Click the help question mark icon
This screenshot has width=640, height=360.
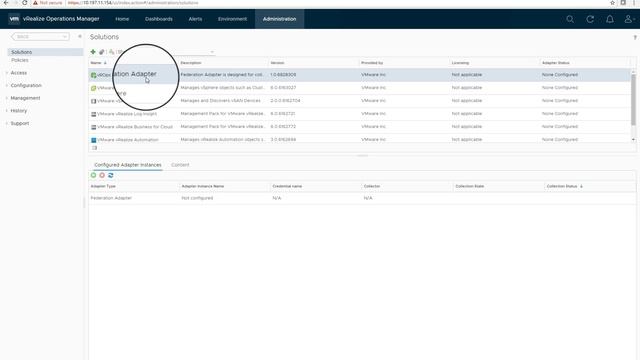pos(635,38)
